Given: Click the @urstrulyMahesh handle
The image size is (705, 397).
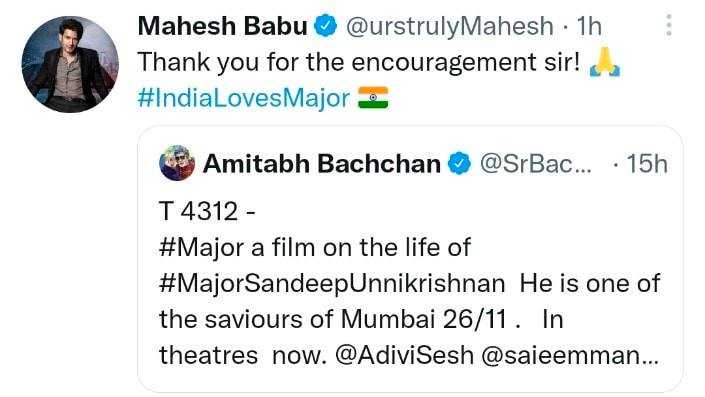Looking at the screenshot, I should tap(450, 26).
